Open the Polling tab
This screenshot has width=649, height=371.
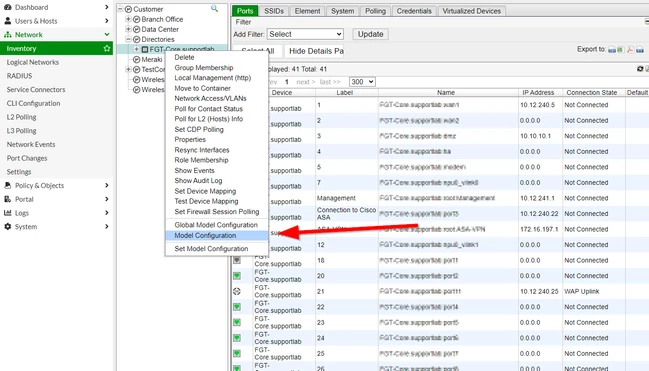tap(375, 11)
